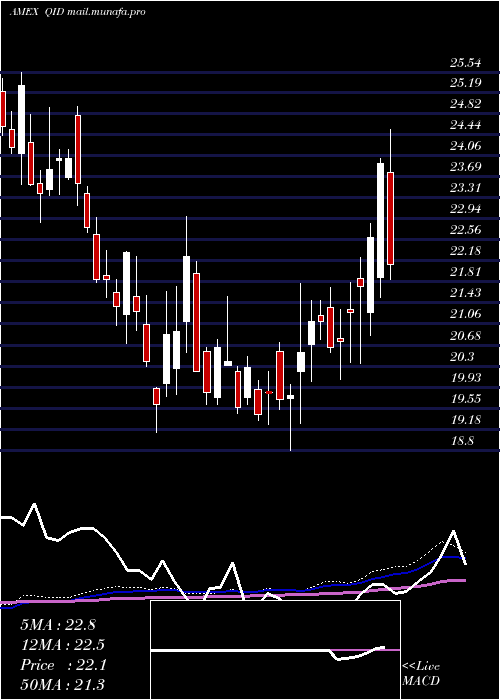Click the 23.69 price axis label

click(465, 167)
